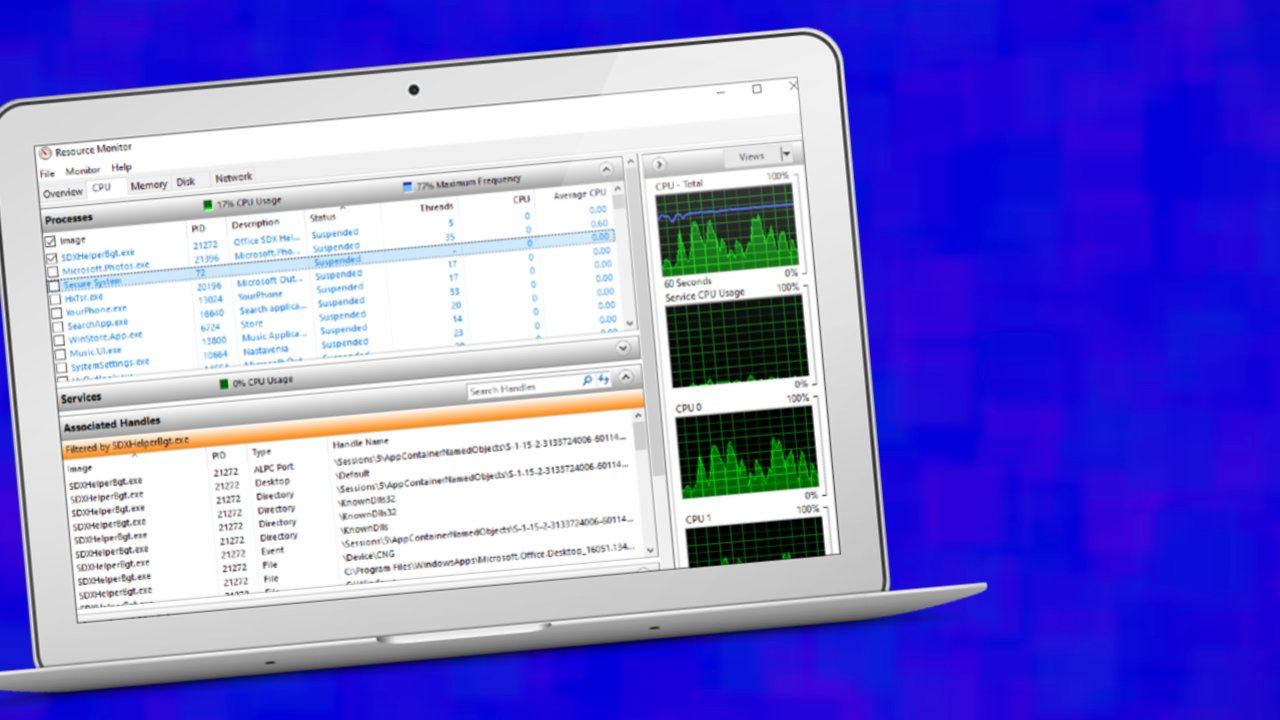
Task: Sort processes by Threads column header
Action: pyautogui.click(x=436, y=207)
